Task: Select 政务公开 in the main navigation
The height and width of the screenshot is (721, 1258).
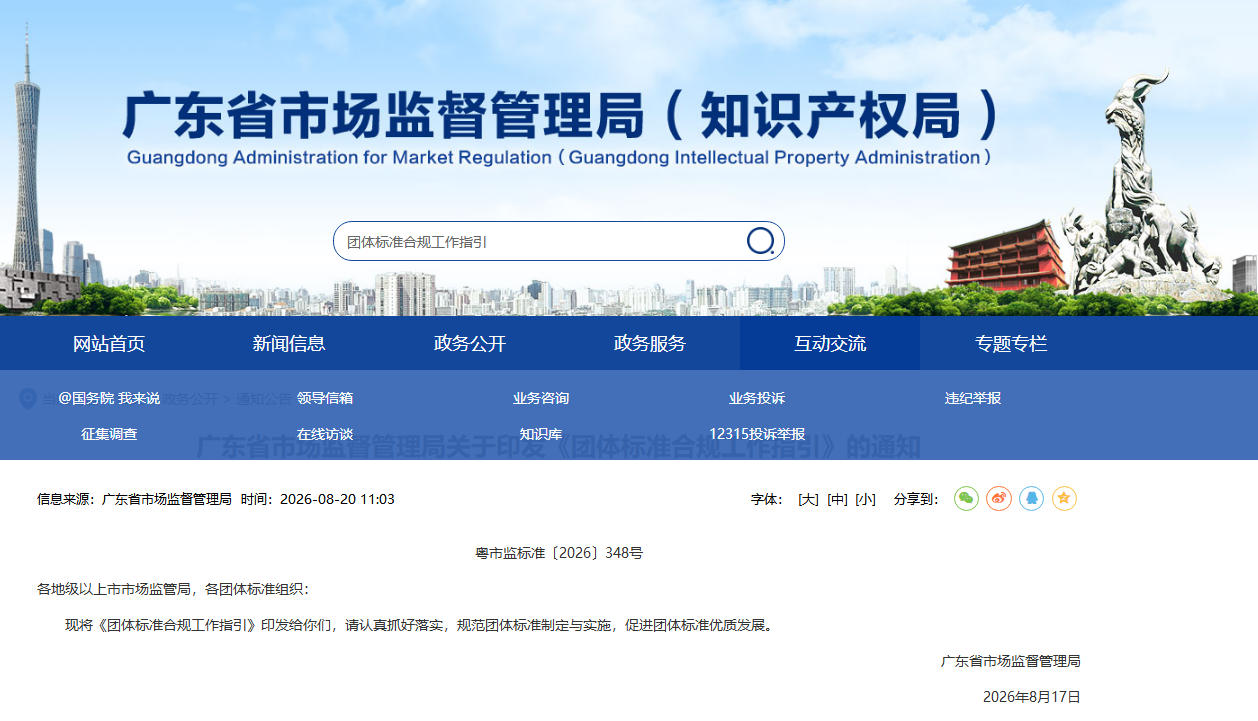Action: (470, 343)
